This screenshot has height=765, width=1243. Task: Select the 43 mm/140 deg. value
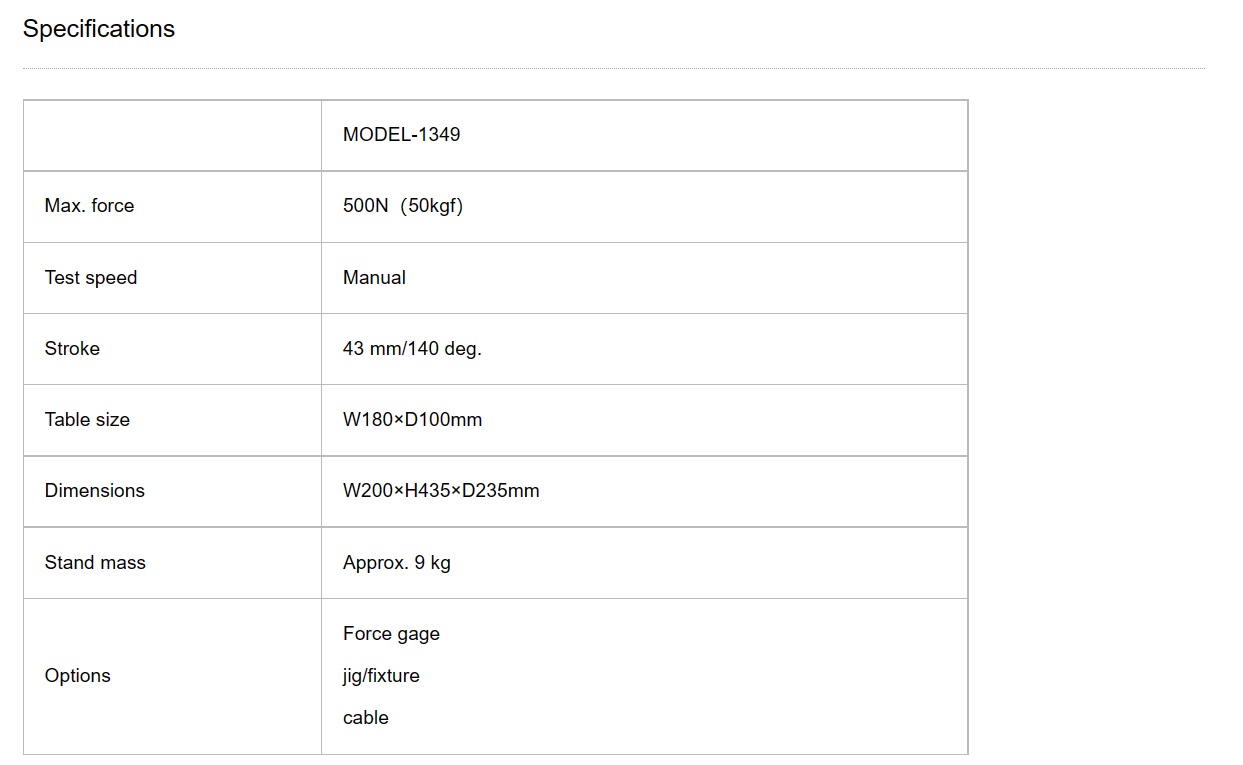click(x=412, y=349)
